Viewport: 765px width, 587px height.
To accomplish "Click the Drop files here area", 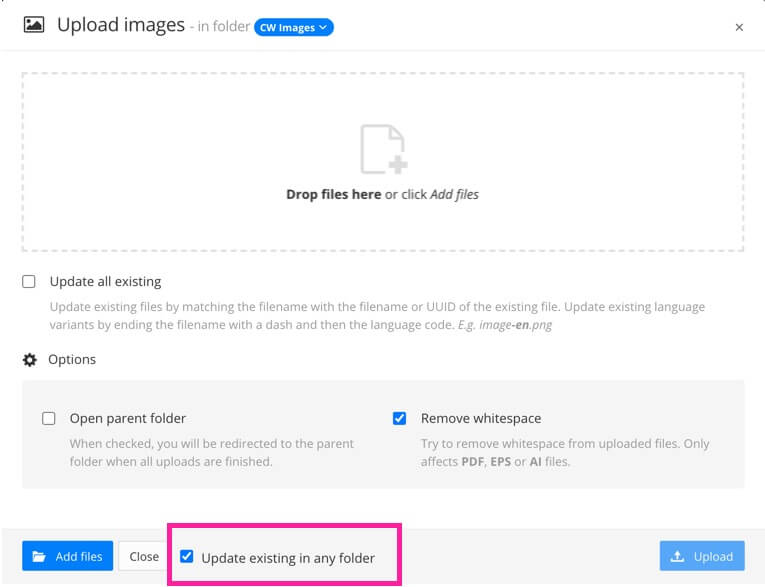I will click(x=382, y=162).
